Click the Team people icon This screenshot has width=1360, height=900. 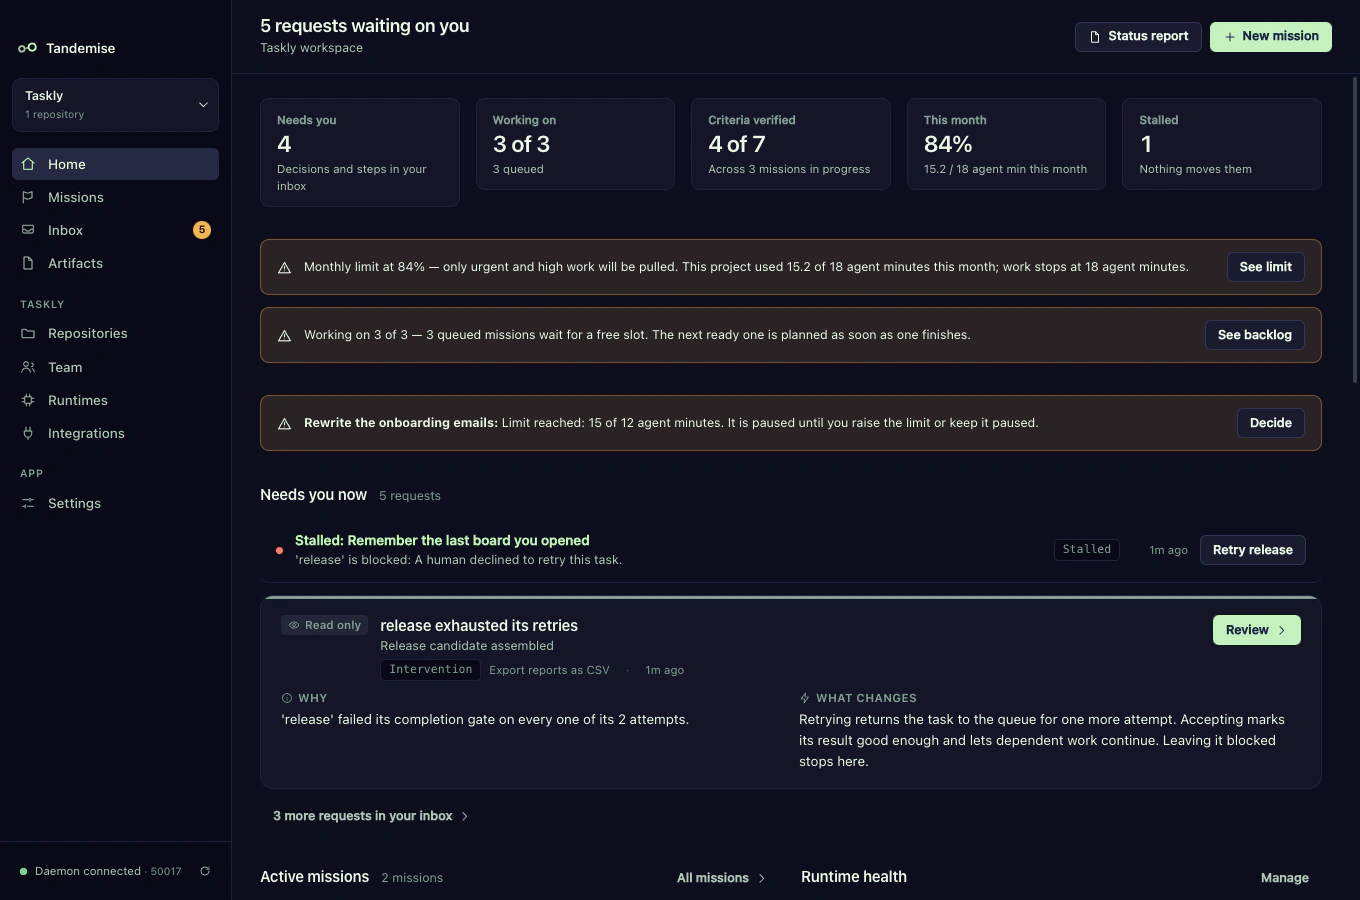[28, 367]
